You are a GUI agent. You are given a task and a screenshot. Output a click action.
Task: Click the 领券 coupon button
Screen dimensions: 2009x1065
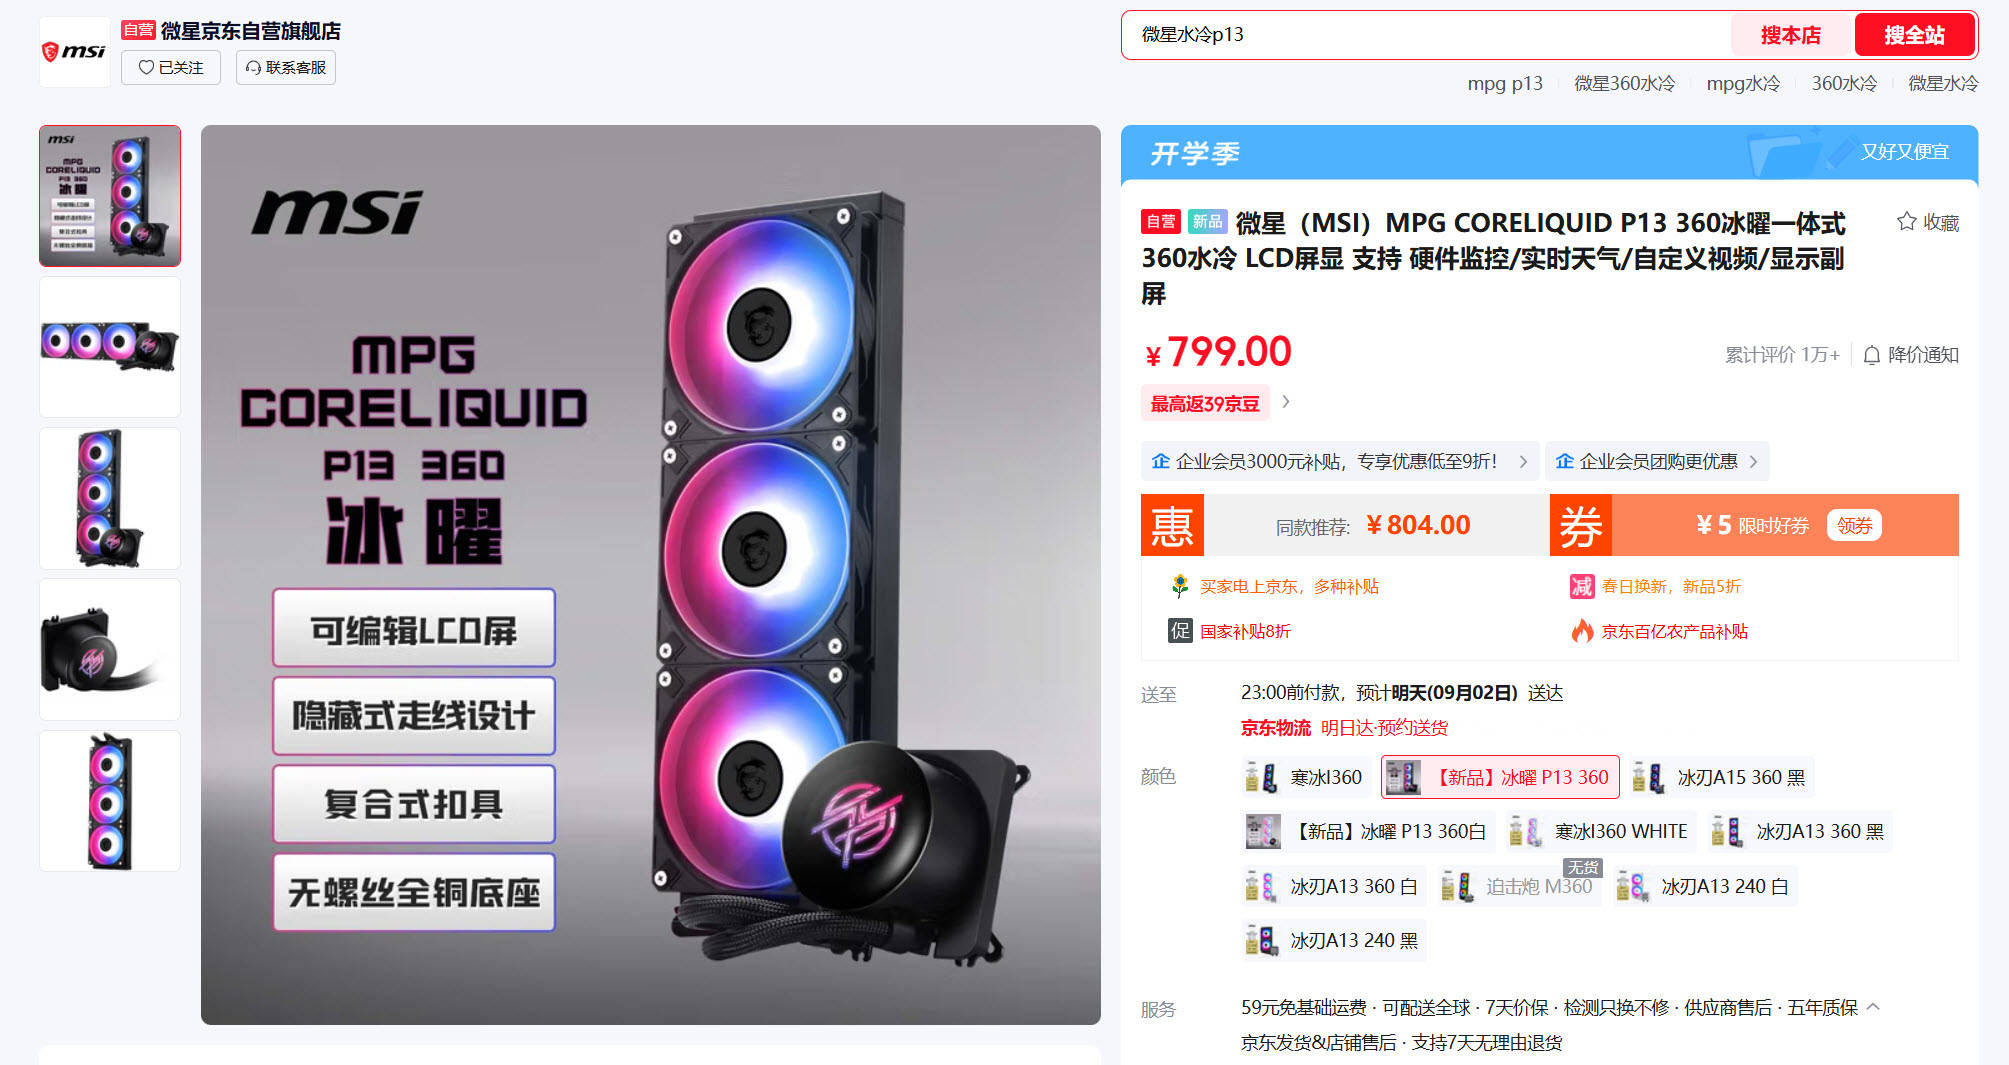pos(1854,525)
